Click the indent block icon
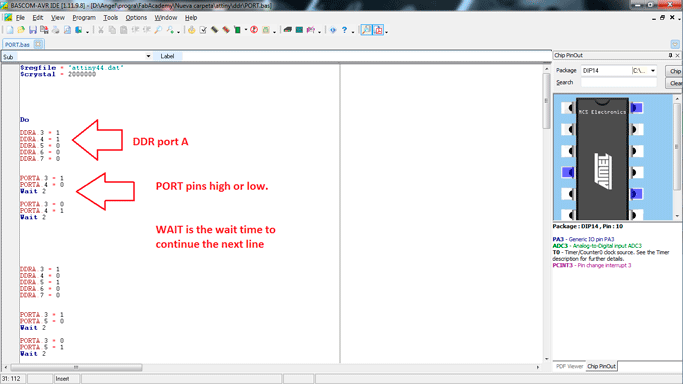Screen dimensions: 683x384 tap(135, 30)
